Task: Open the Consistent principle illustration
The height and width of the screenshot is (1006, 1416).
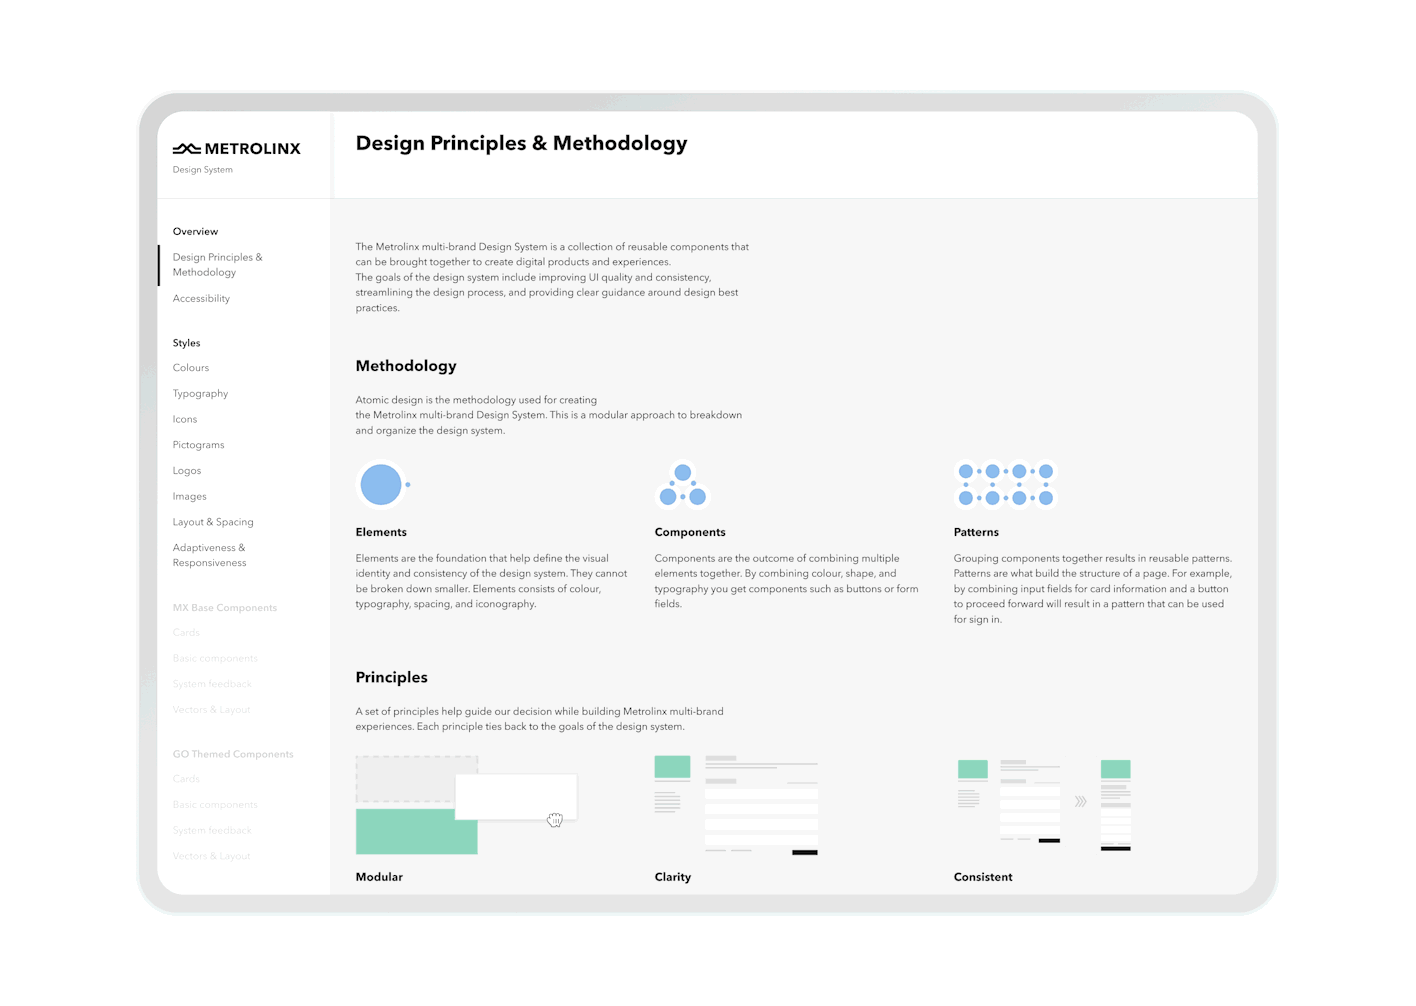Action: [x=1044, y=806]
